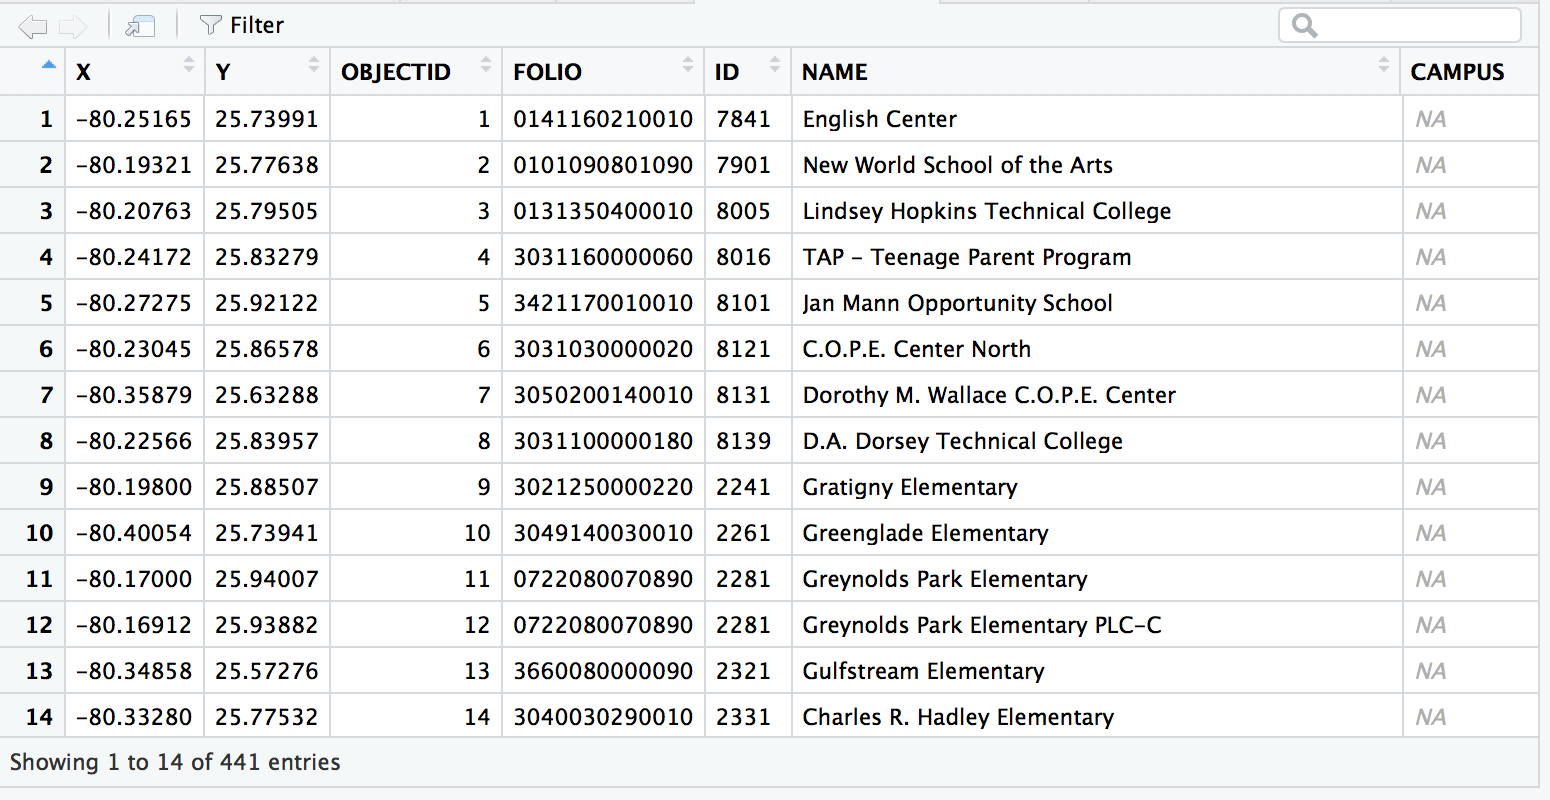Image resolution: width=1550 pixels, height=800 pixels.
Task: Select cell 'New World School of the Arts'
Action: [1096, 165]
